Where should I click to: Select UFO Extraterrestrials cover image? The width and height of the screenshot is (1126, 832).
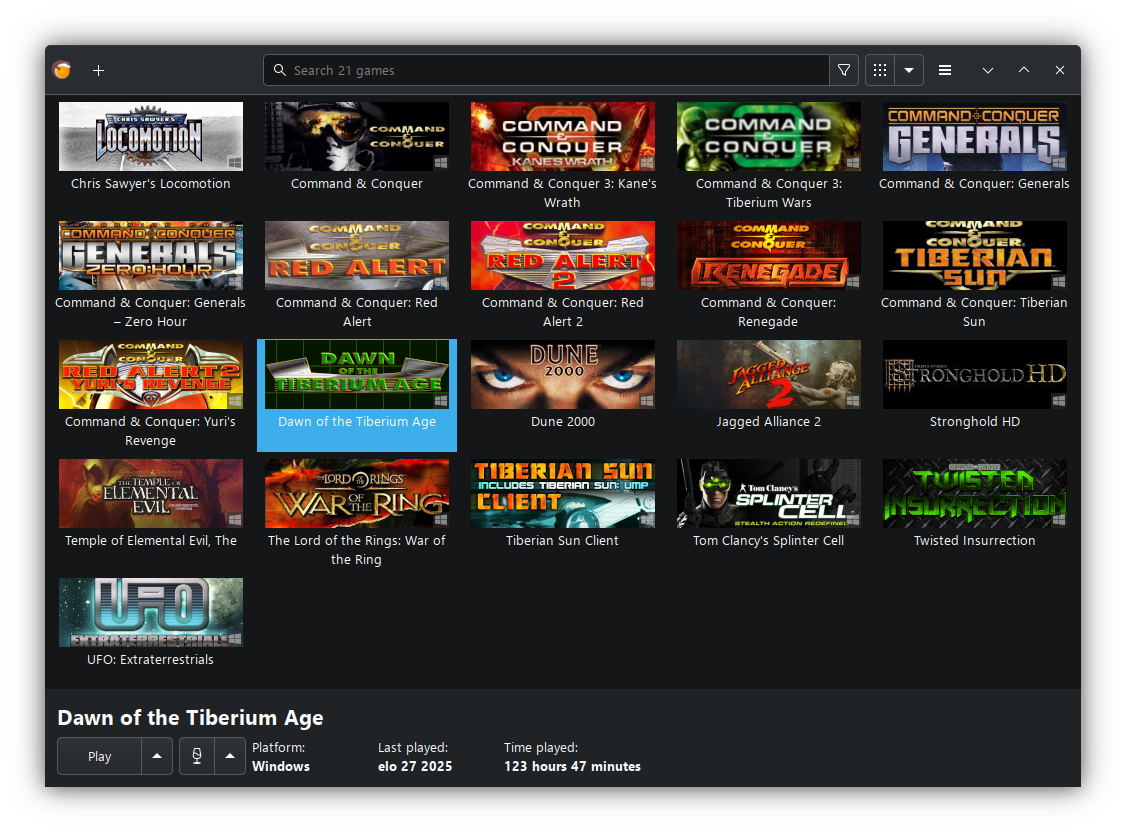(x=151, y=612)
